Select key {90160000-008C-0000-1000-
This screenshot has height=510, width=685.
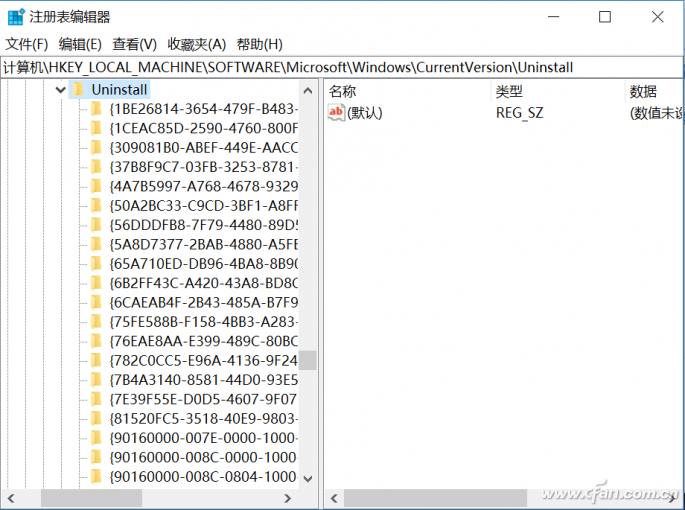pyautogui.click(x=204, y=457)
